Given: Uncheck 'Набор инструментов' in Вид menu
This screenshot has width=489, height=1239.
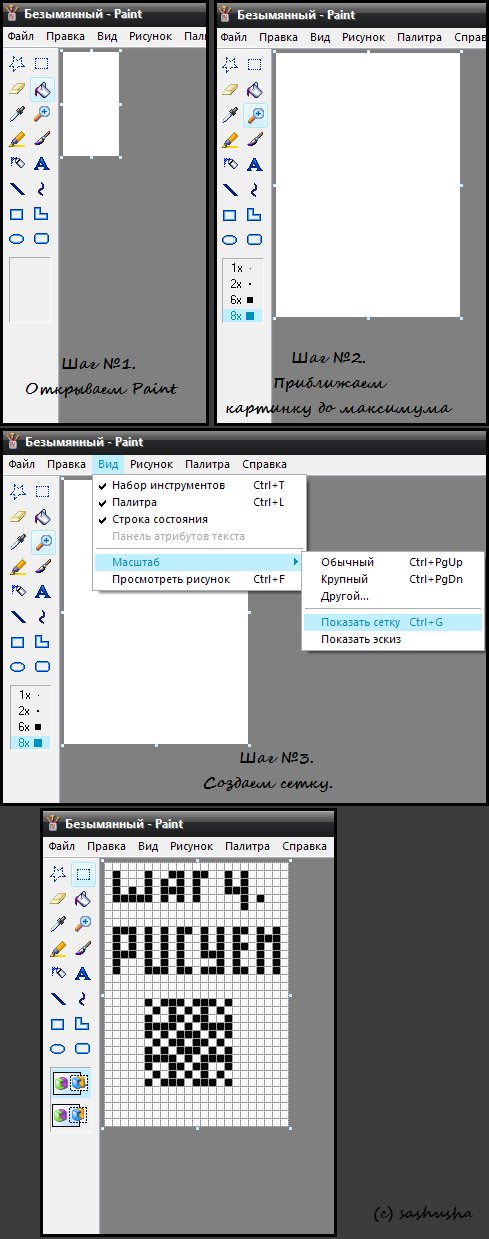Looking at the screenshot, I should 200,485.
